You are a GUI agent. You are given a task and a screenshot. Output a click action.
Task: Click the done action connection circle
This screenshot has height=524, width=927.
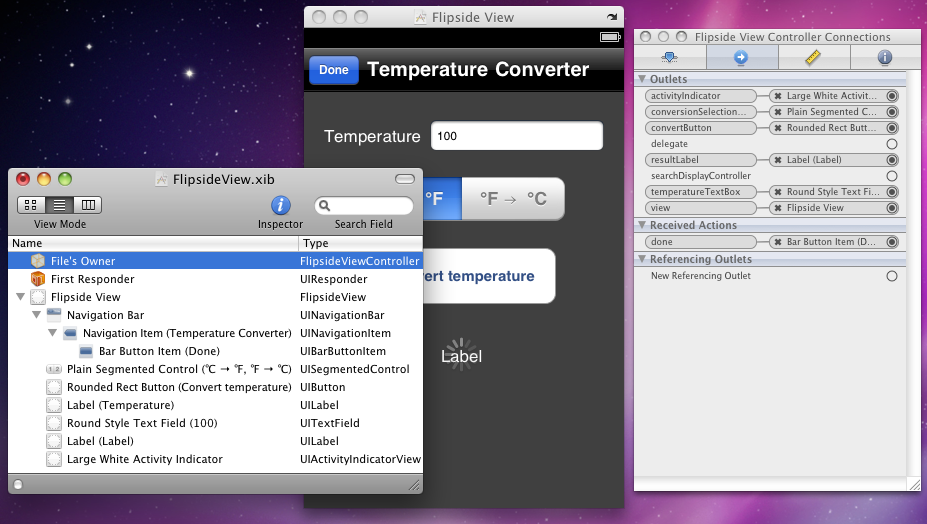pos(892,242)
